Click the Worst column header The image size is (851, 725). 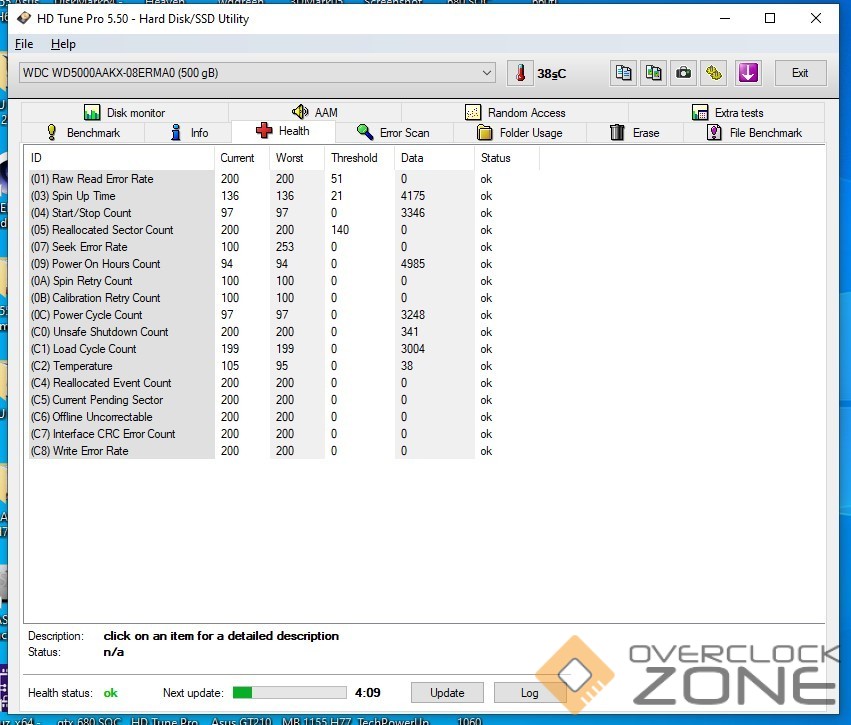(x=297, y=158)
